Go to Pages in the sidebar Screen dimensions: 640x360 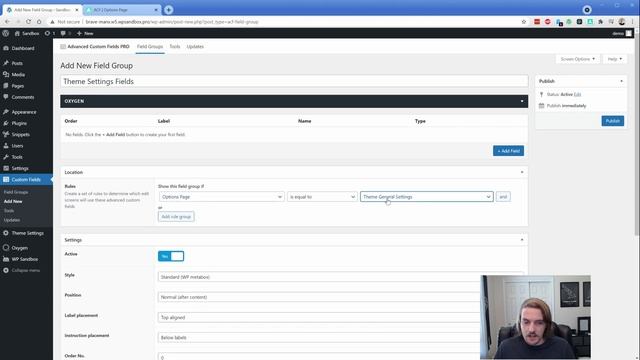click(18, 86)
